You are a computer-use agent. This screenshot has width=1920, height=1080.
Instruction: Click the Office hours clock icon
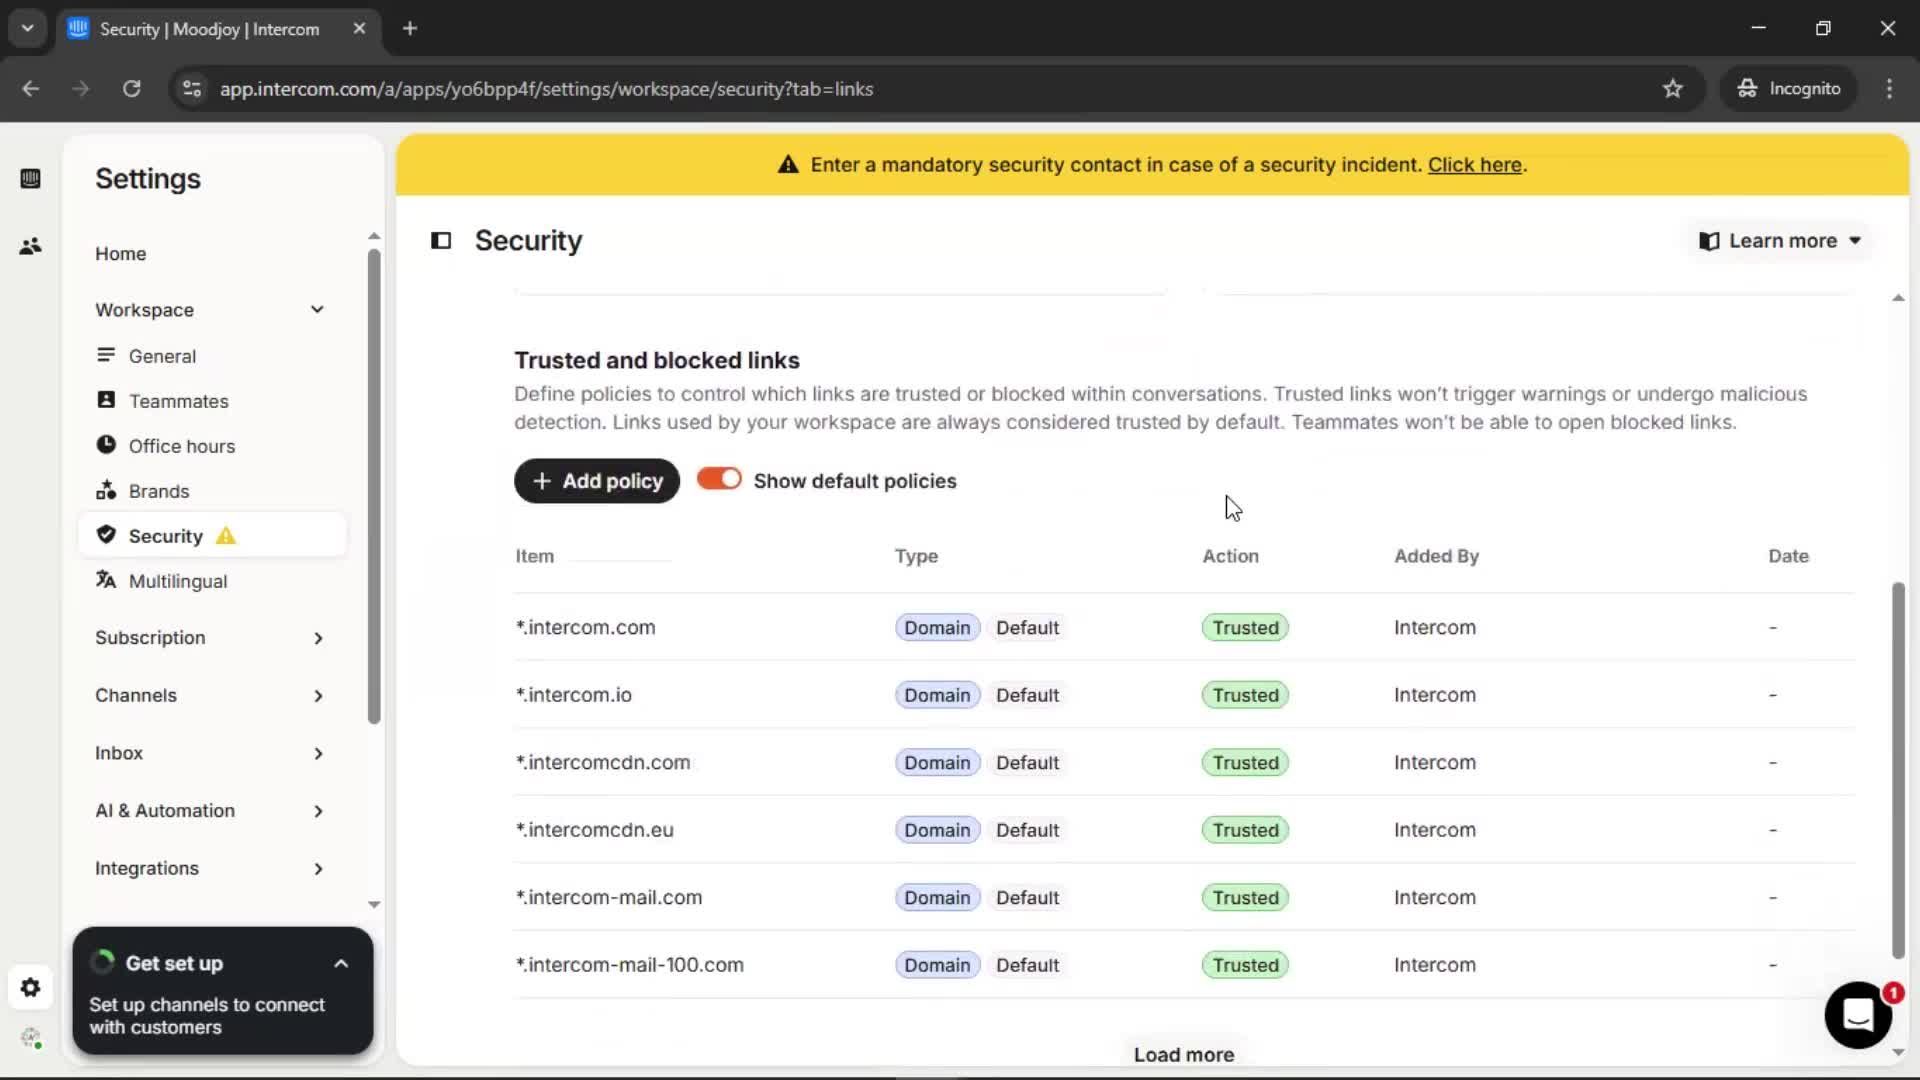click(x=106, y=445)
